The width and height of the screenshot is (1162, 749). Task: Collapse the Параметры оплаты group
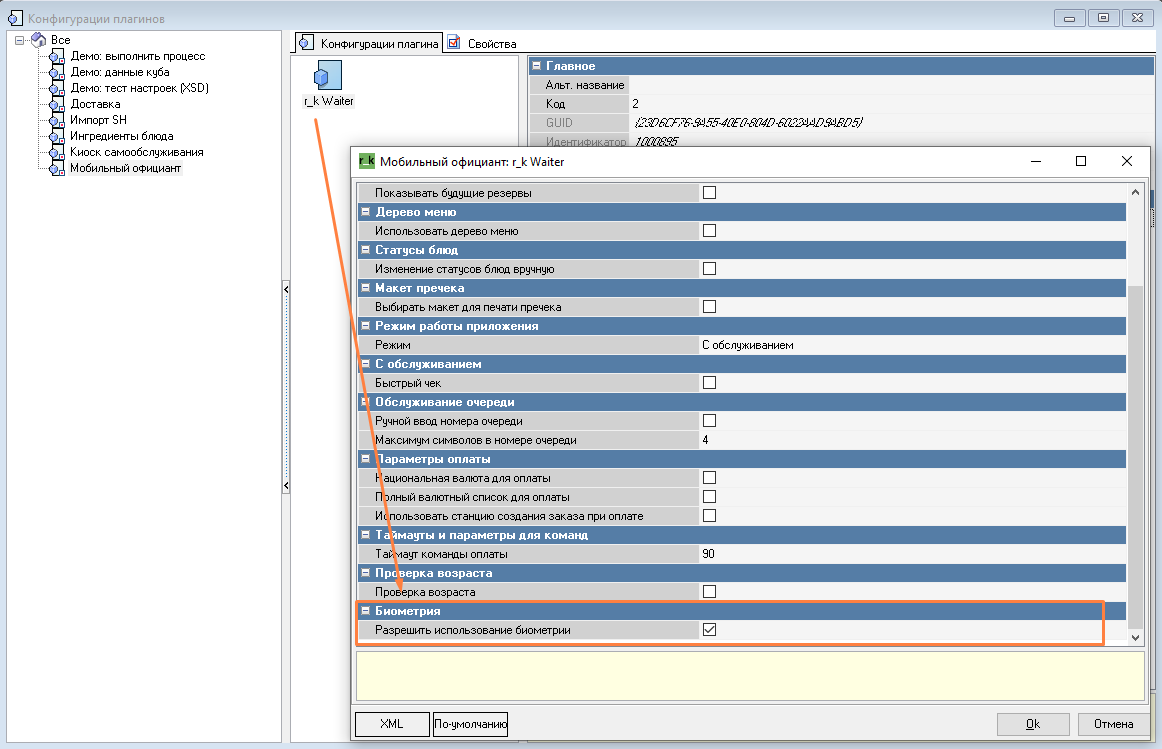click(366, 459)
